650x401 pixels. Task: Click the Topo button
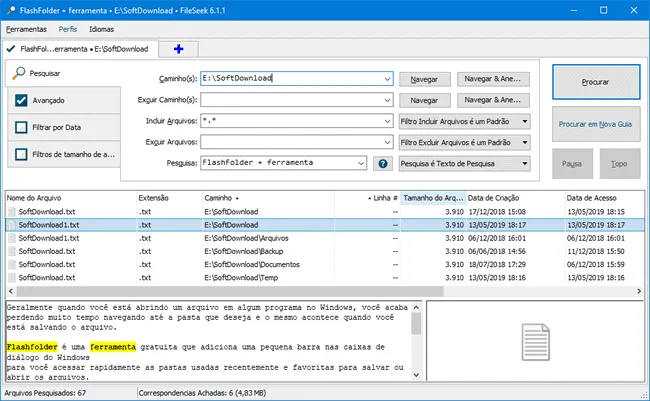[x=619, y=164]
